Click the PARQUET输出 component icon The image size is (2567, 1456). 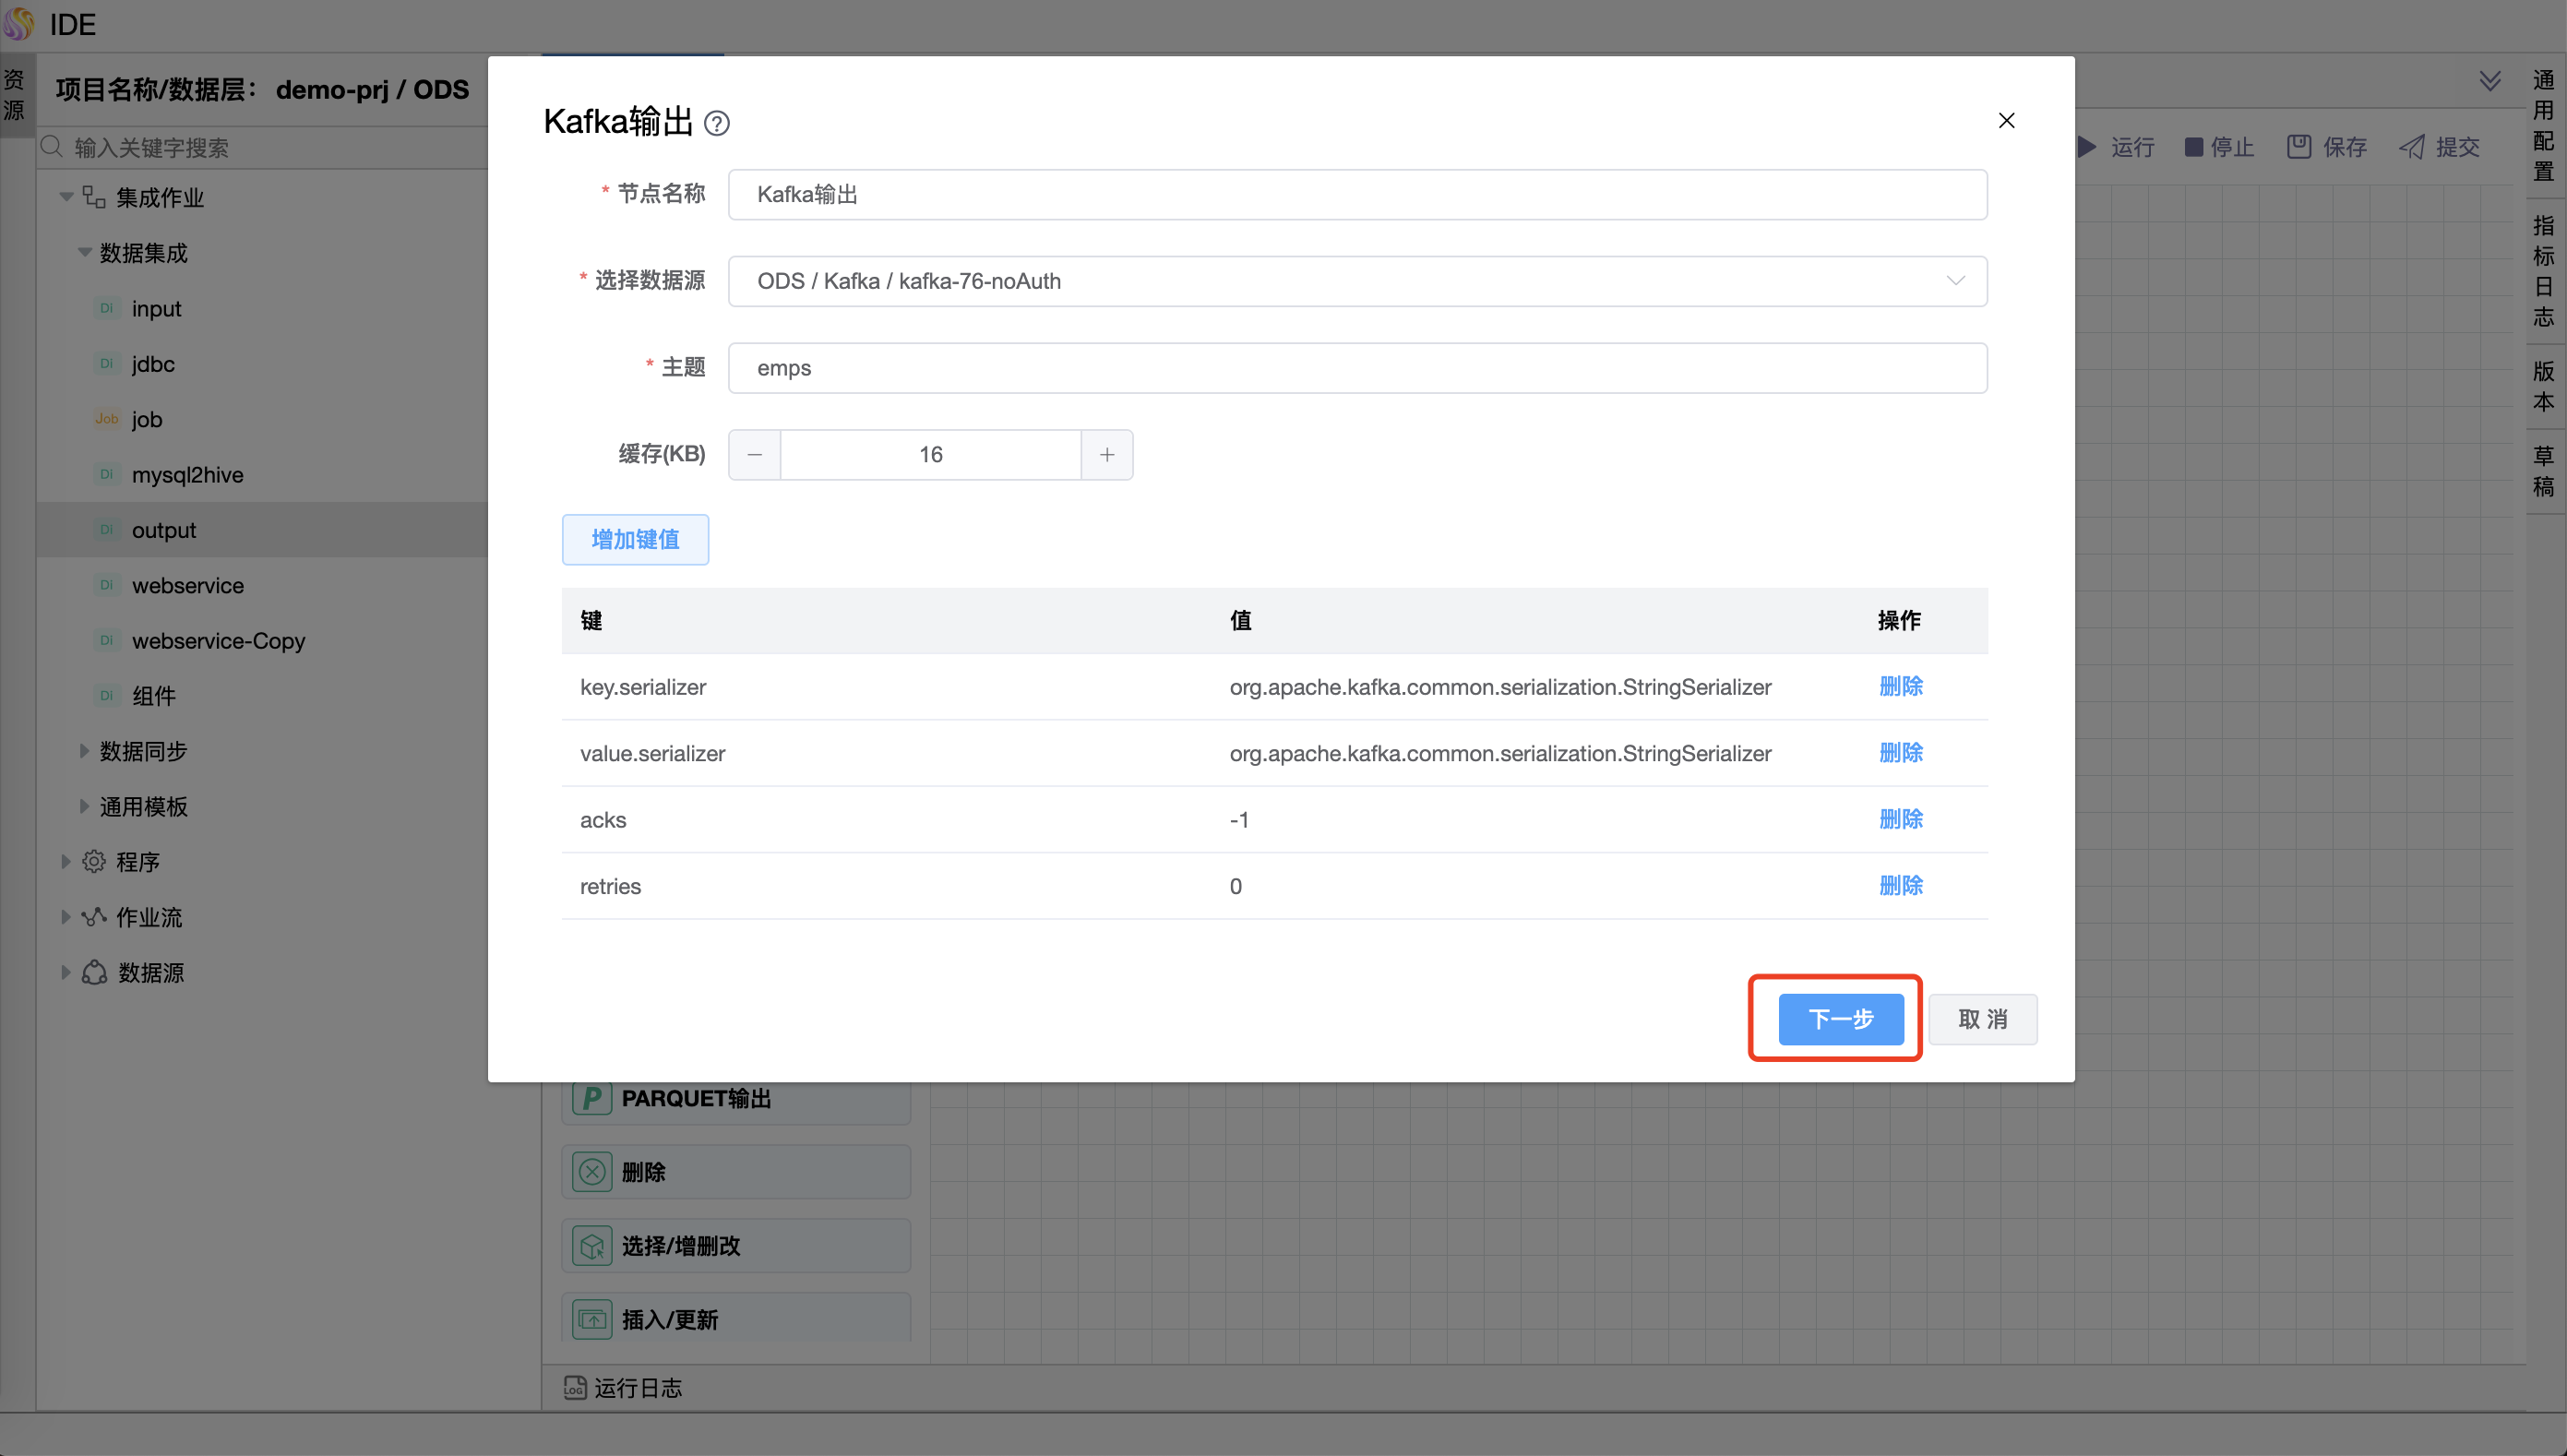[592, 1098]
